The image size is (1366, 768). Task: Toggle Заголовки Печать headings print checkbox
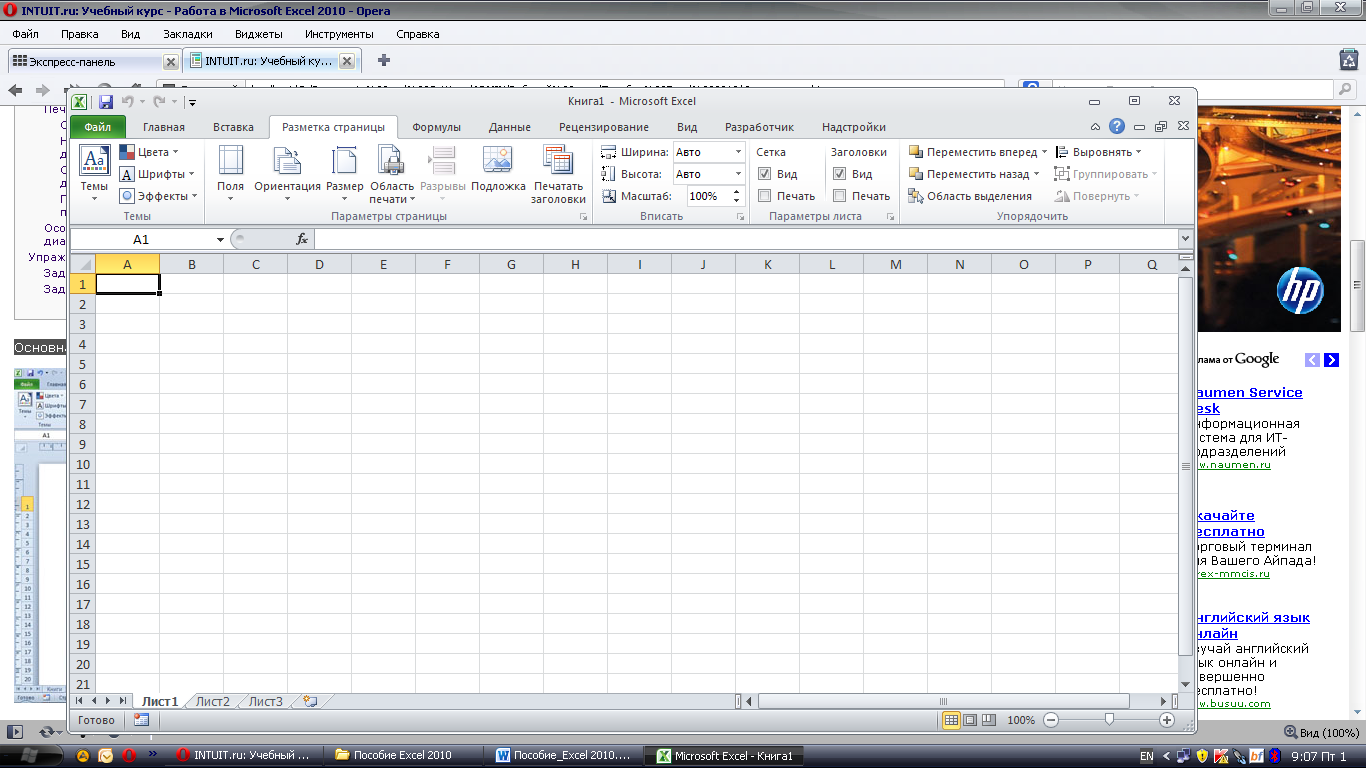[840, 196]
